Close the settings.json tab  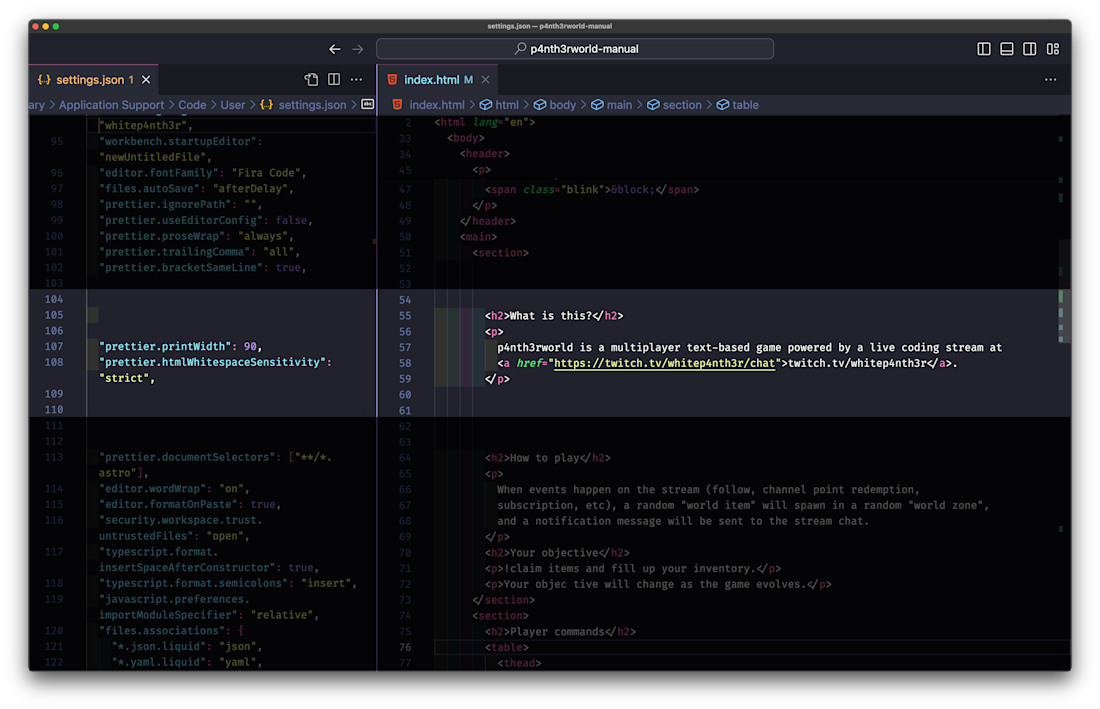146,80
